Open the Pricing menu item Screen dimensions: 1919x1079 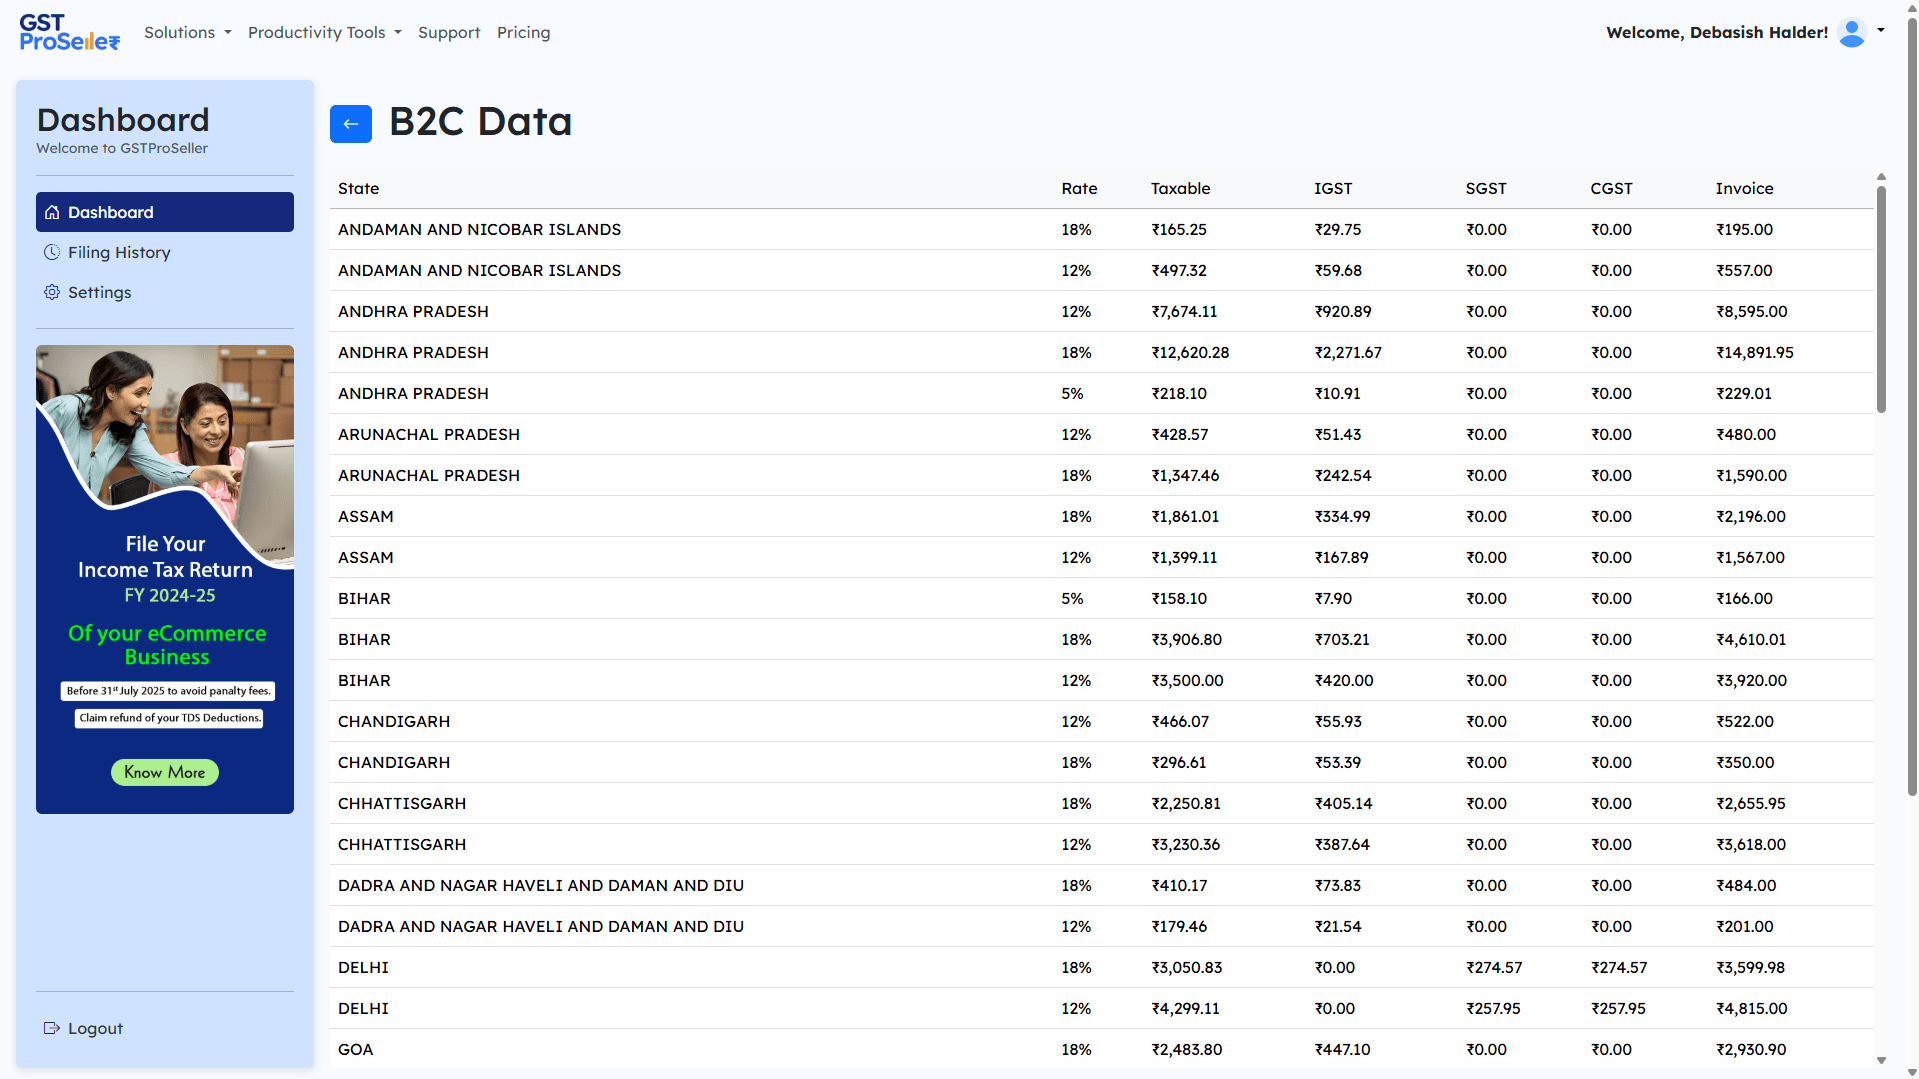(523, 32)
